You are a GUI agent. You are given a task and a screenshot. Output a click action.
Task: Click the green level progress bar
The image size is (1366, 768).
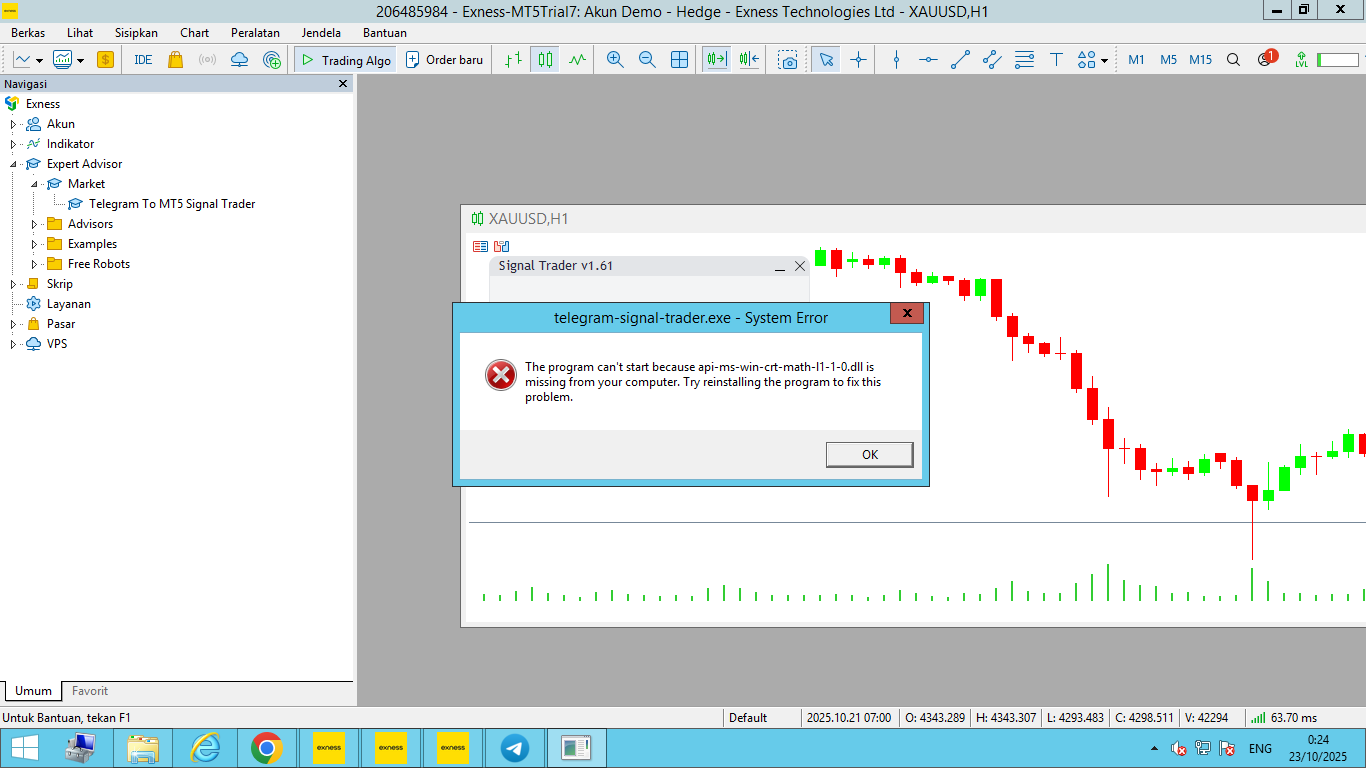pos(1338,60)
